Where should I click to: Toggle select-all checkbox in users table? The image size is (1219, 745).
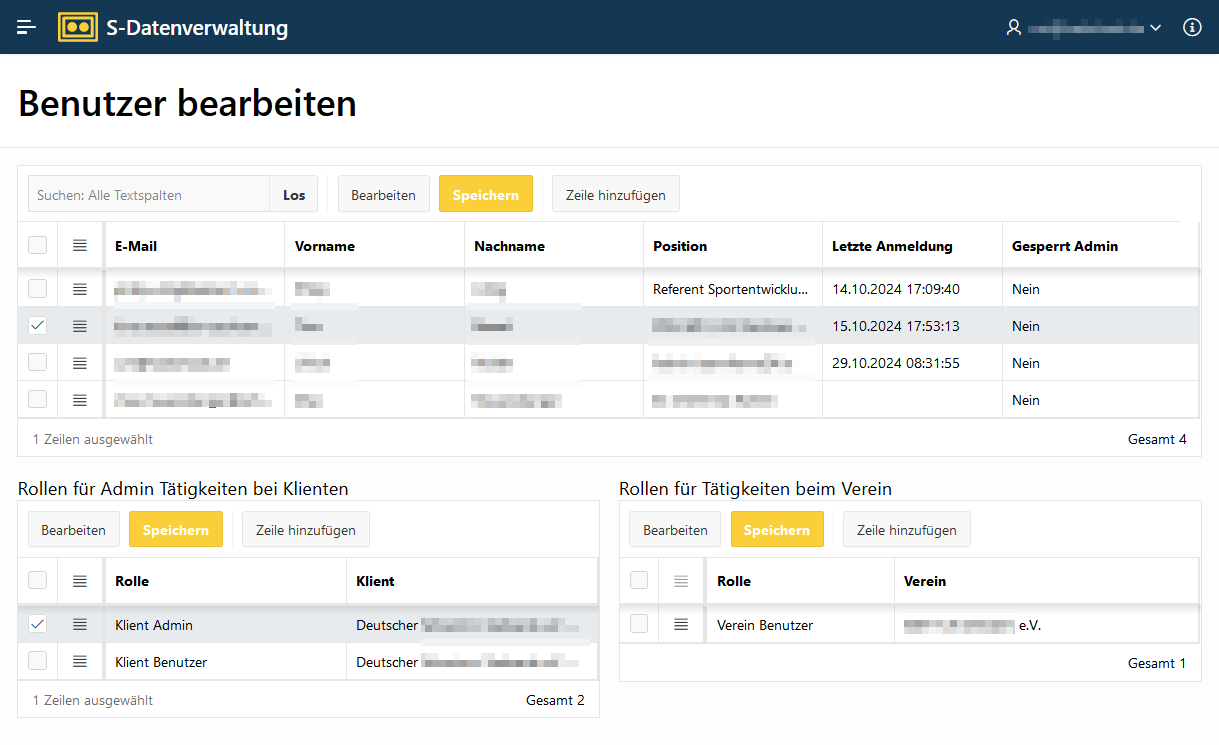click(x=37, y=246)
